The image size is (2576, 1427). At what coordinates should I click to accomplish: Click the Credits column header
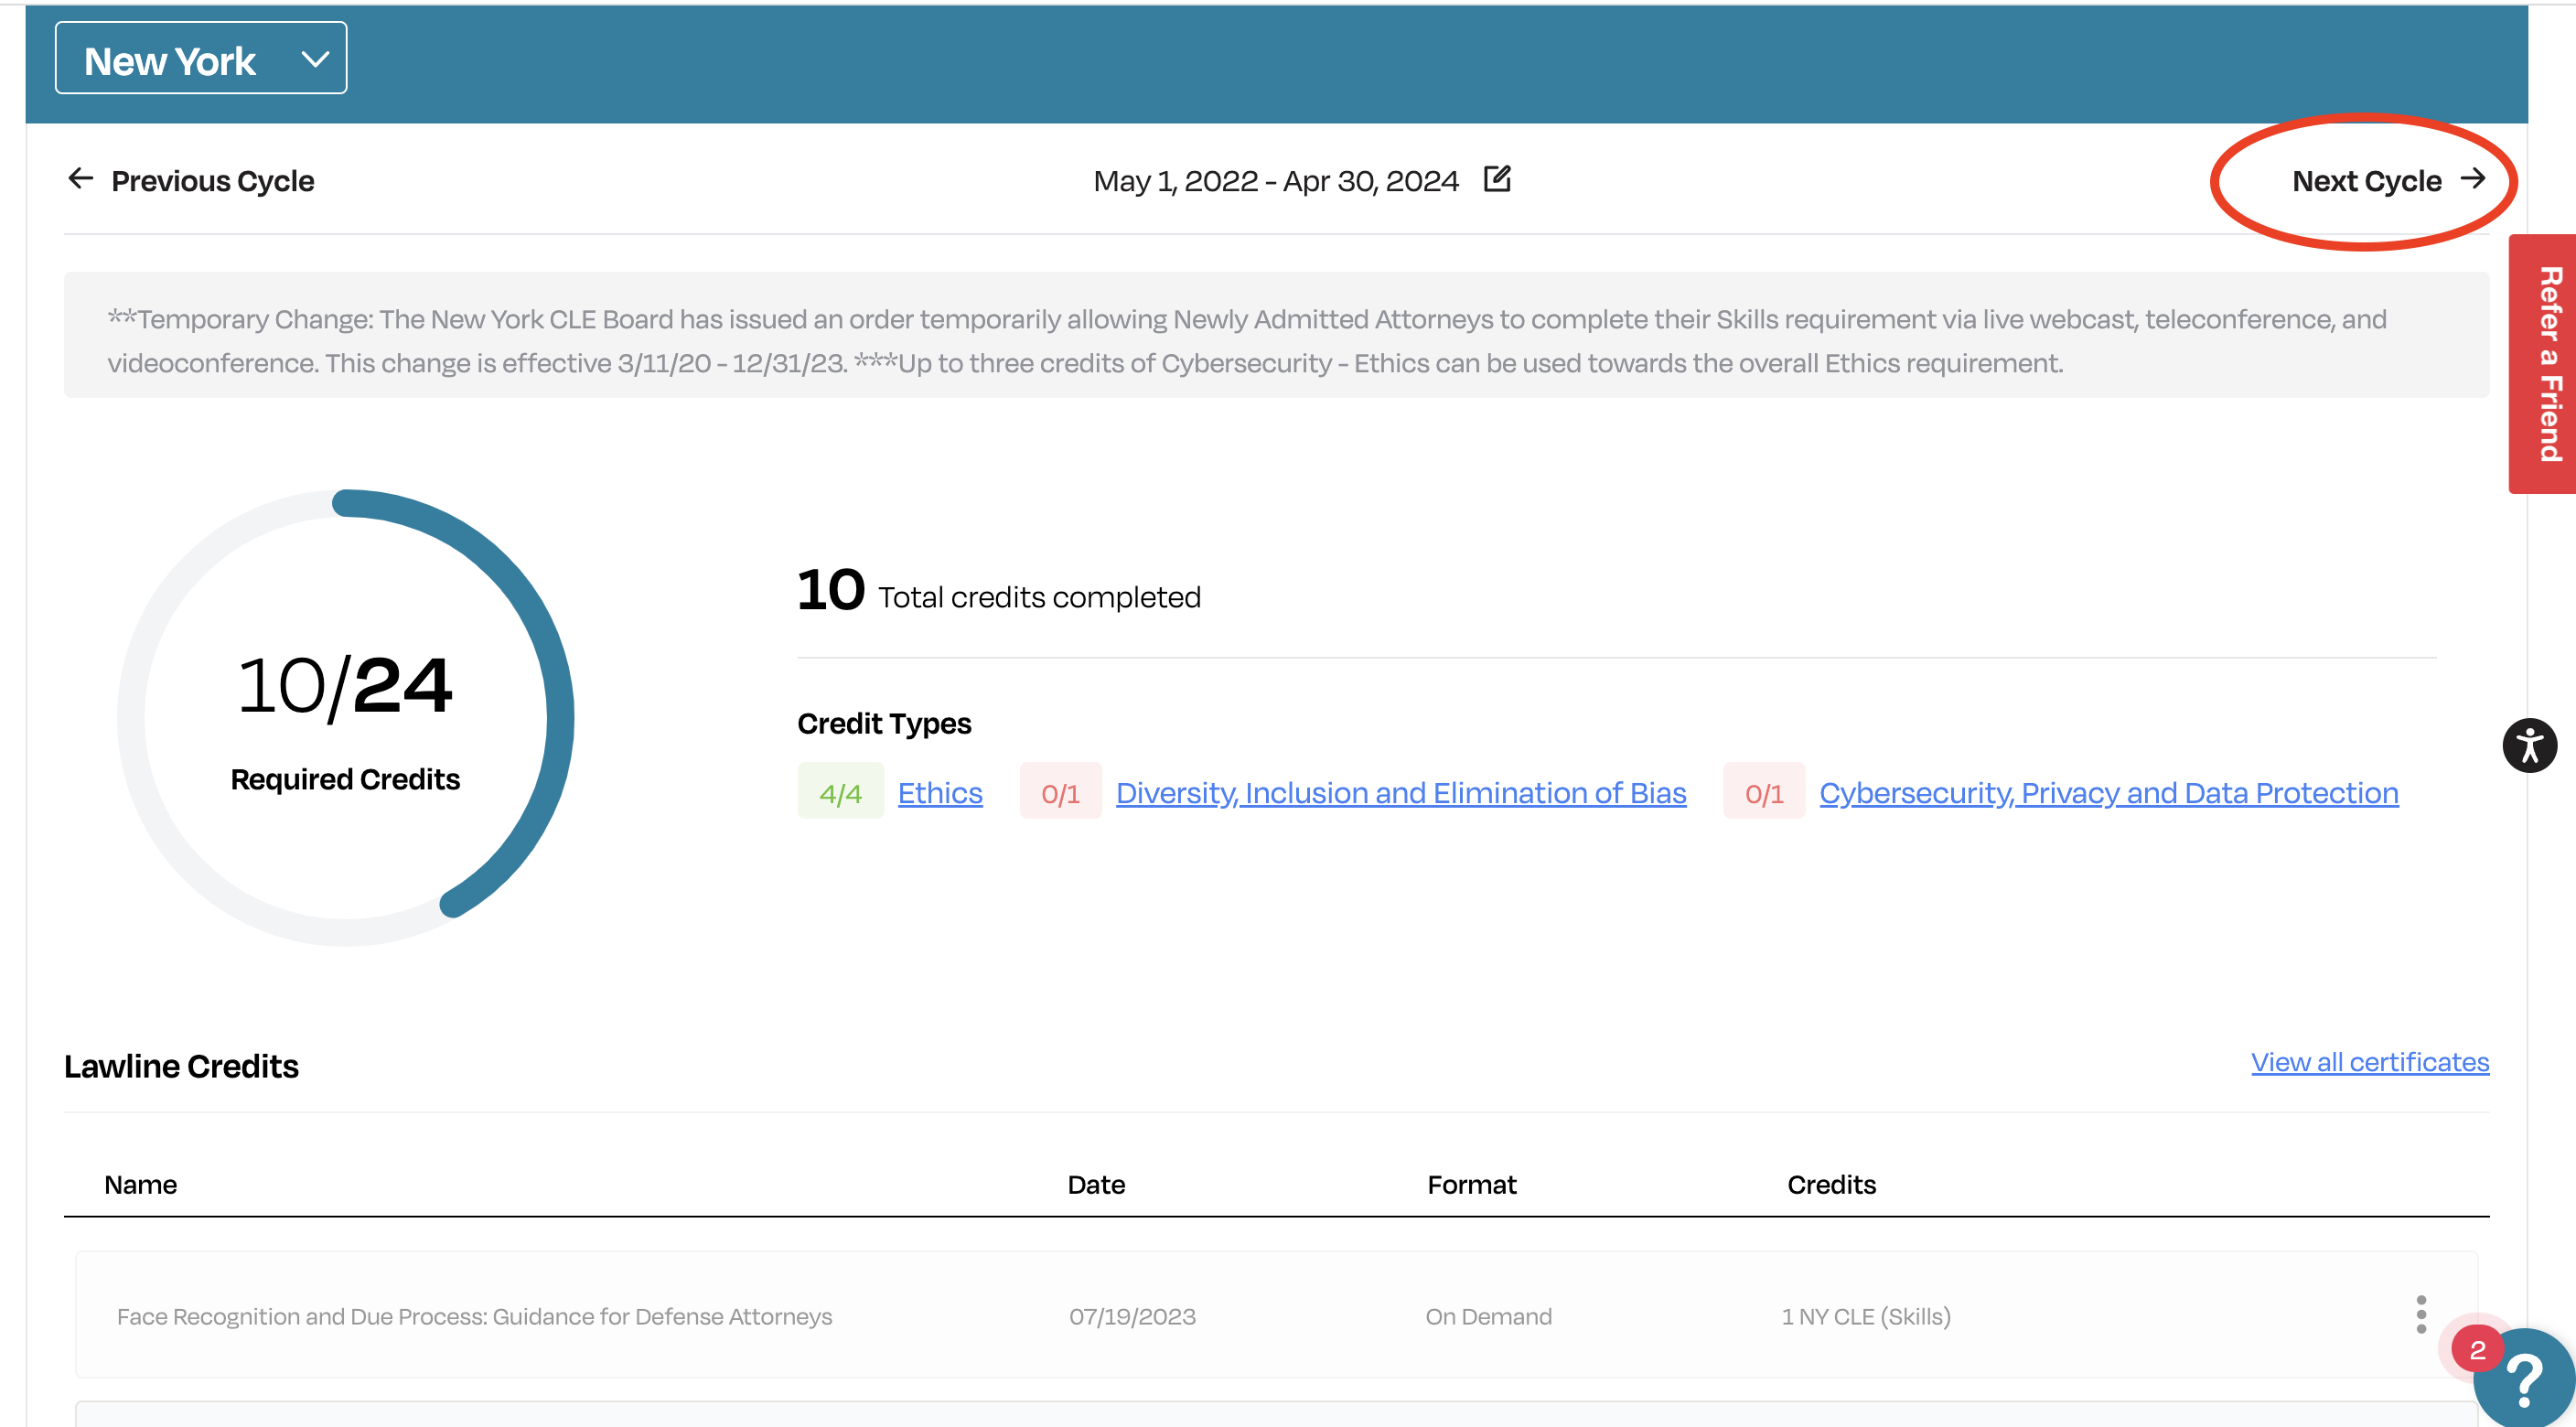click(x=1831, y=1184)
